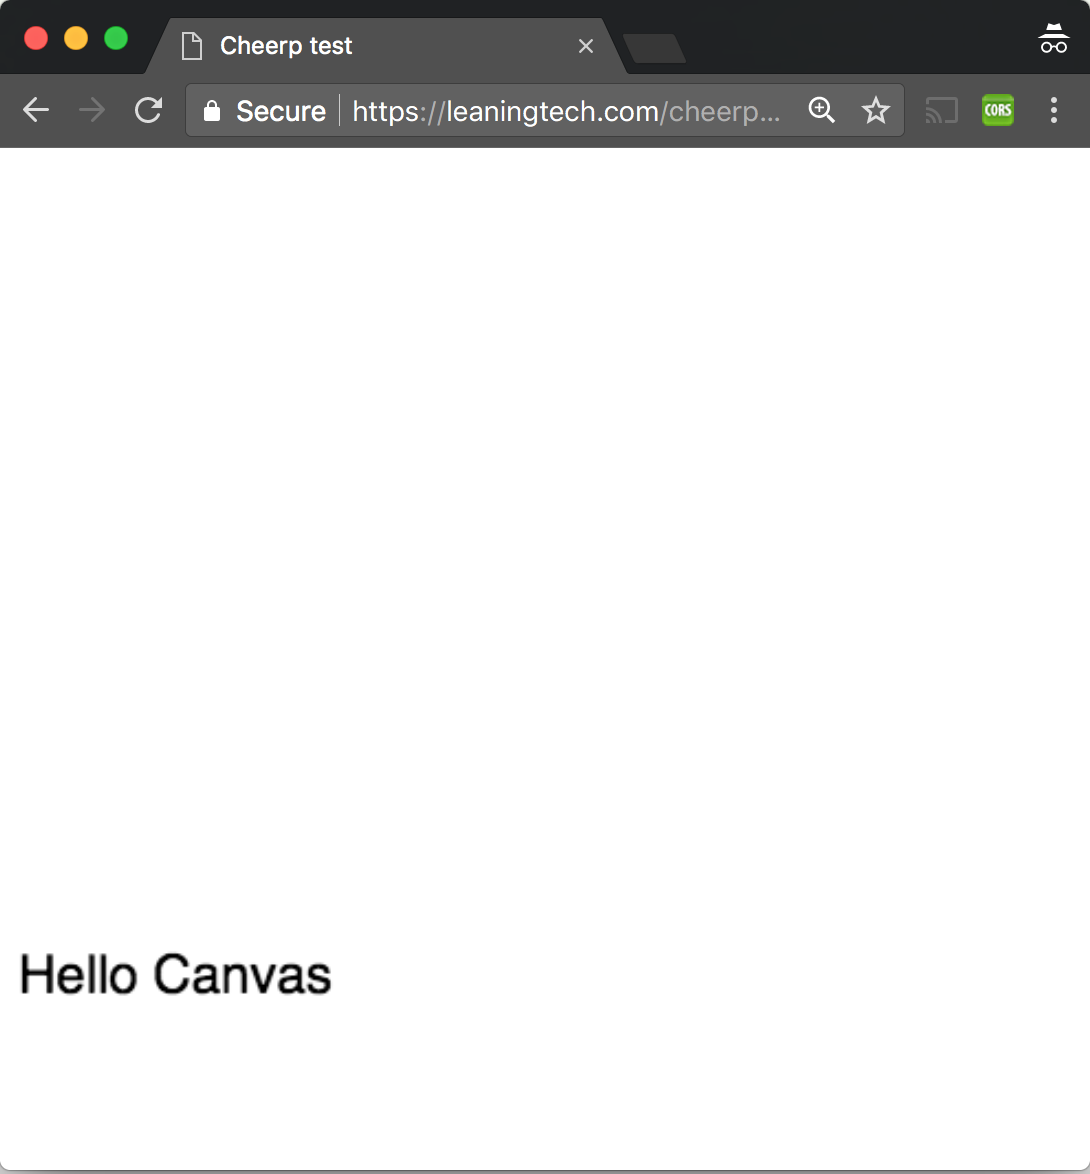The image size is (1090, 1174).
Task: Close the window with red button
Action: (x=36, y=39)
